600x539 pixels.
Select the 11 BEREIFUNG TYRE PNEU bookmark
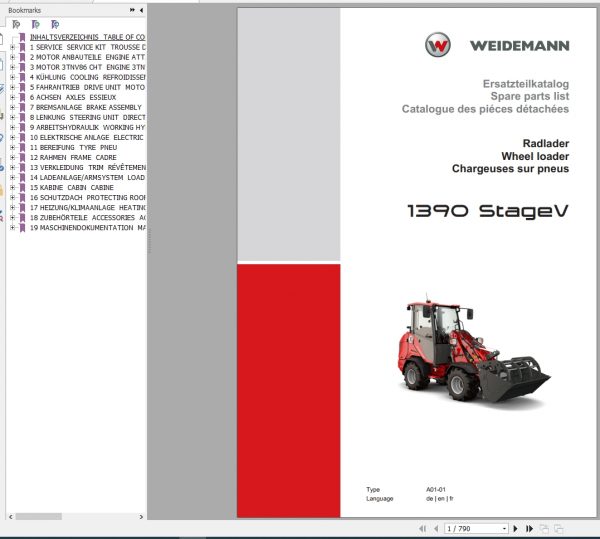tap(73, 147)
